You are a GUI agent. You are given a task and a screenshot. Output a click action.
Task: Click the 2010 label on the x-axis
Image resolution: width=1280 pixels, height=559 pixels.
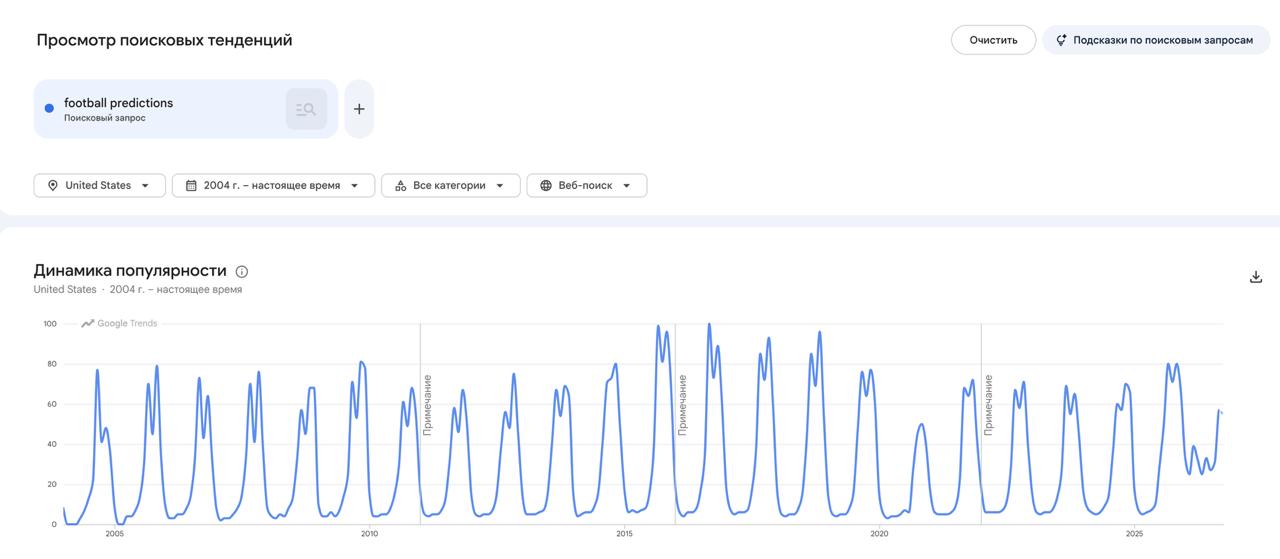click(369, 534)
